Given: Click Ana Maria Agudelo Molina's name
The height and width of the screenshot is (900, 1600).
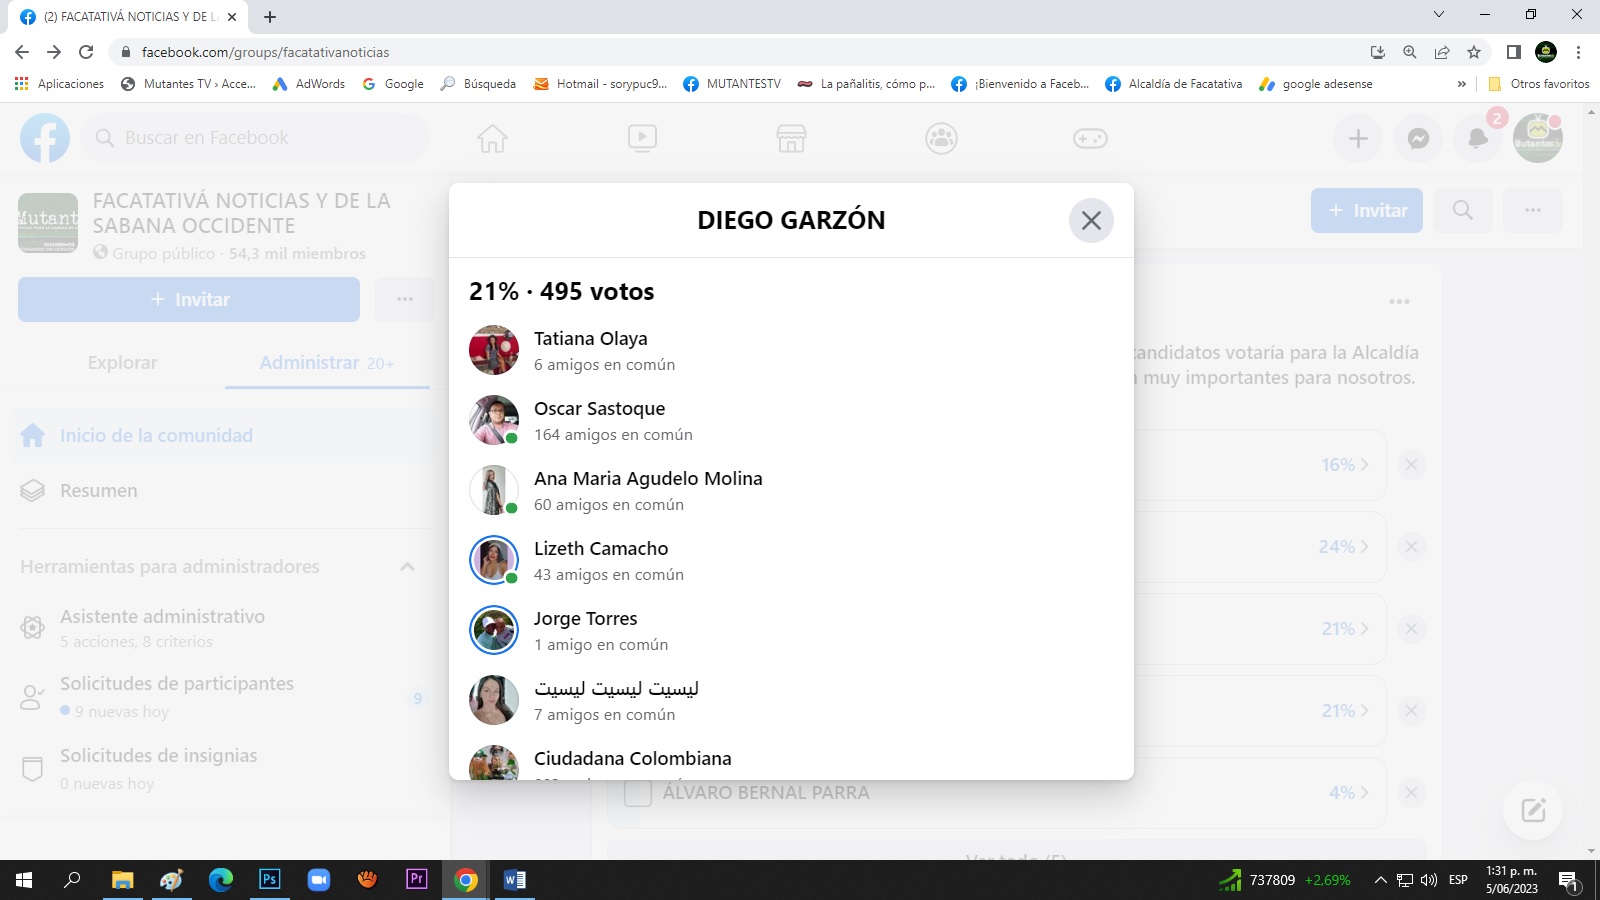Looking at the screenshot, I should [647, 478].
